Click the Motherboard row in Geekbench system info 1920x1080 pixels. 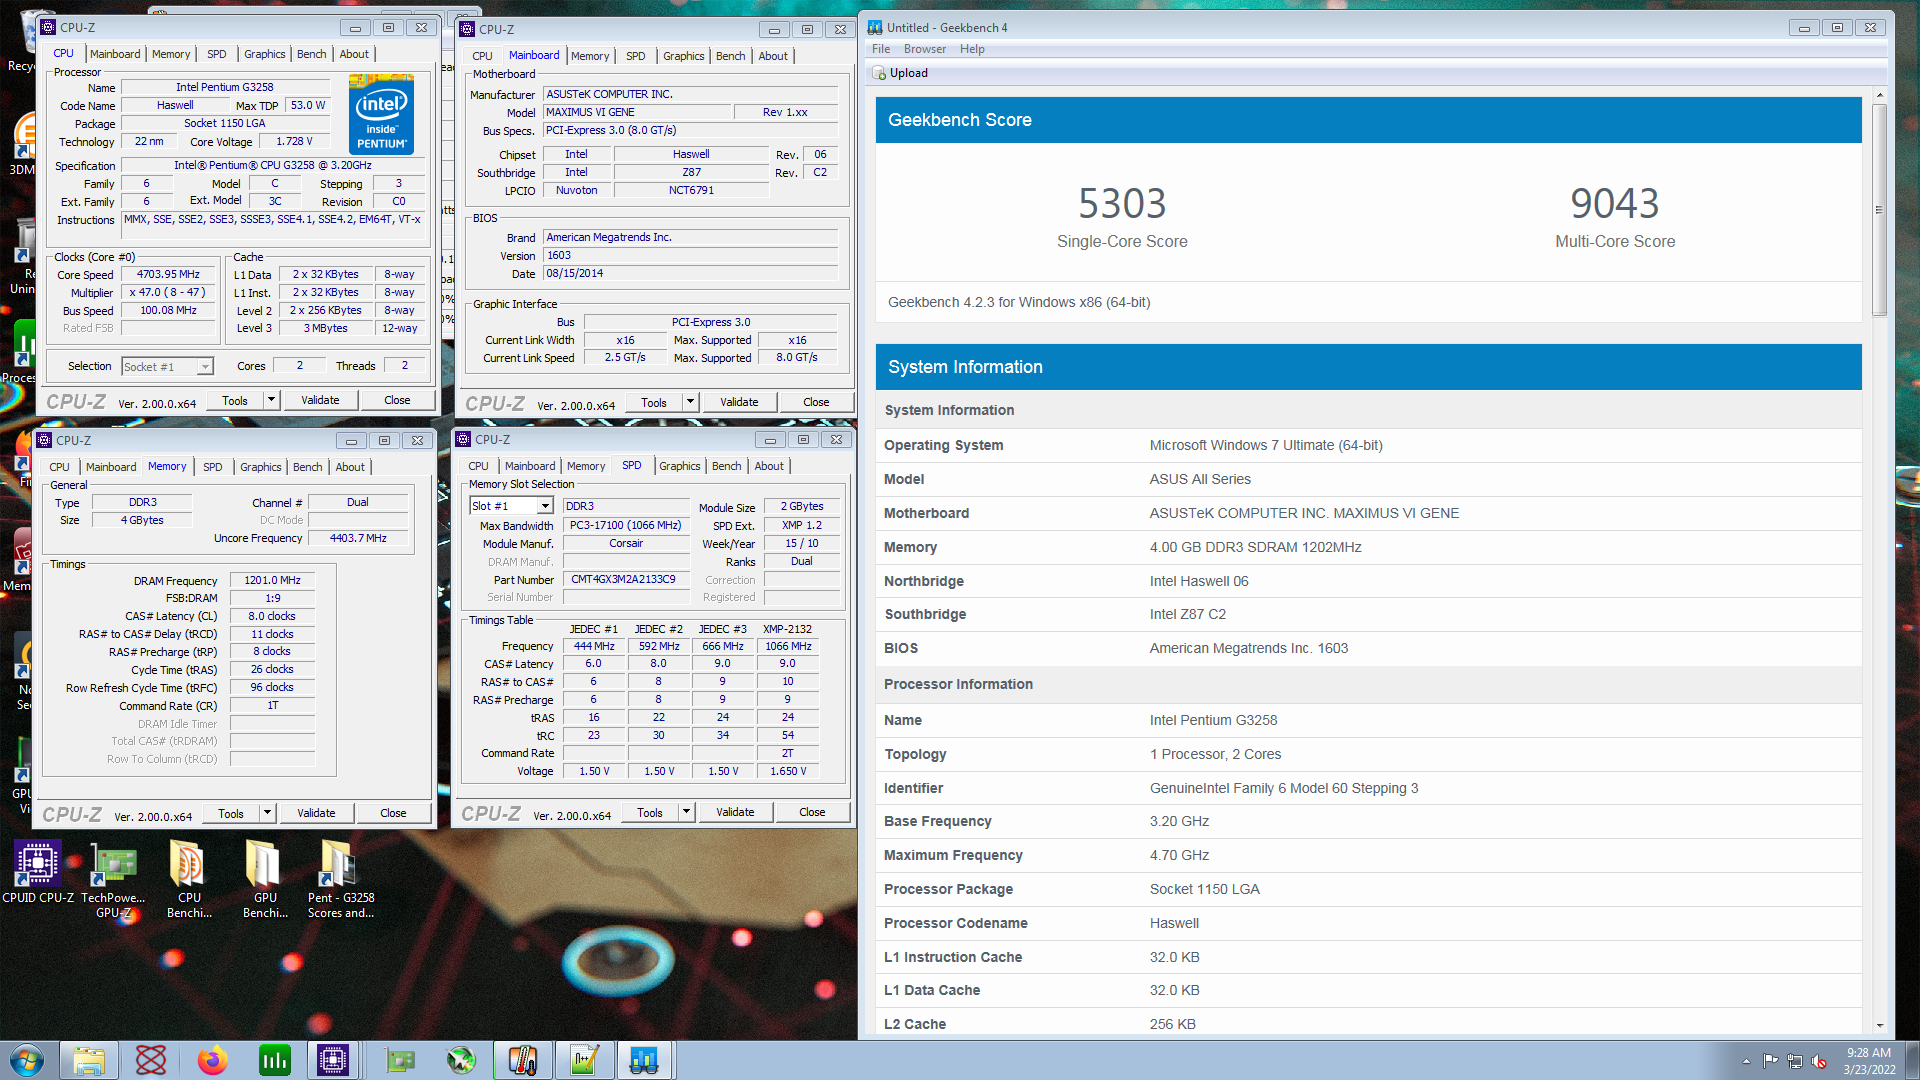(1368, 513)
